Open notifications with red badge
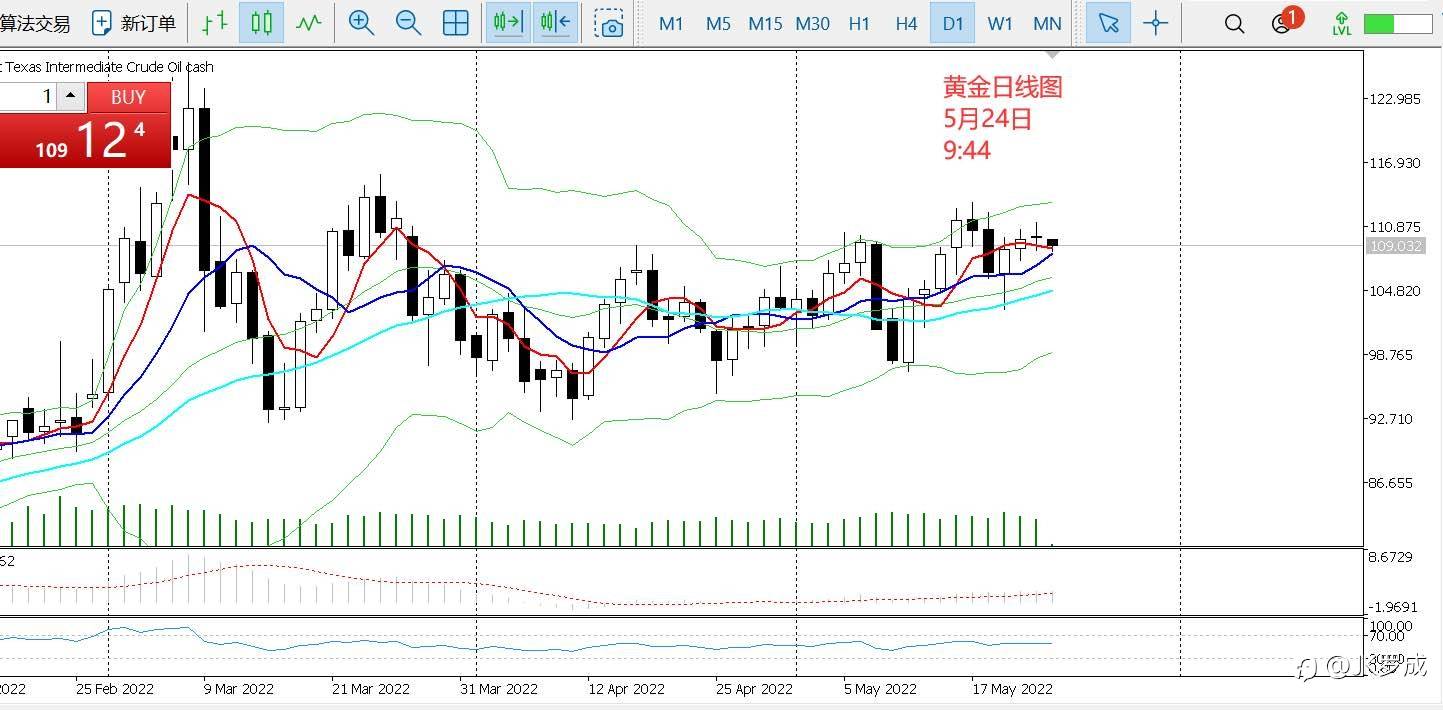Screen dimensions: 1443x710 [x=1285, y=21]
